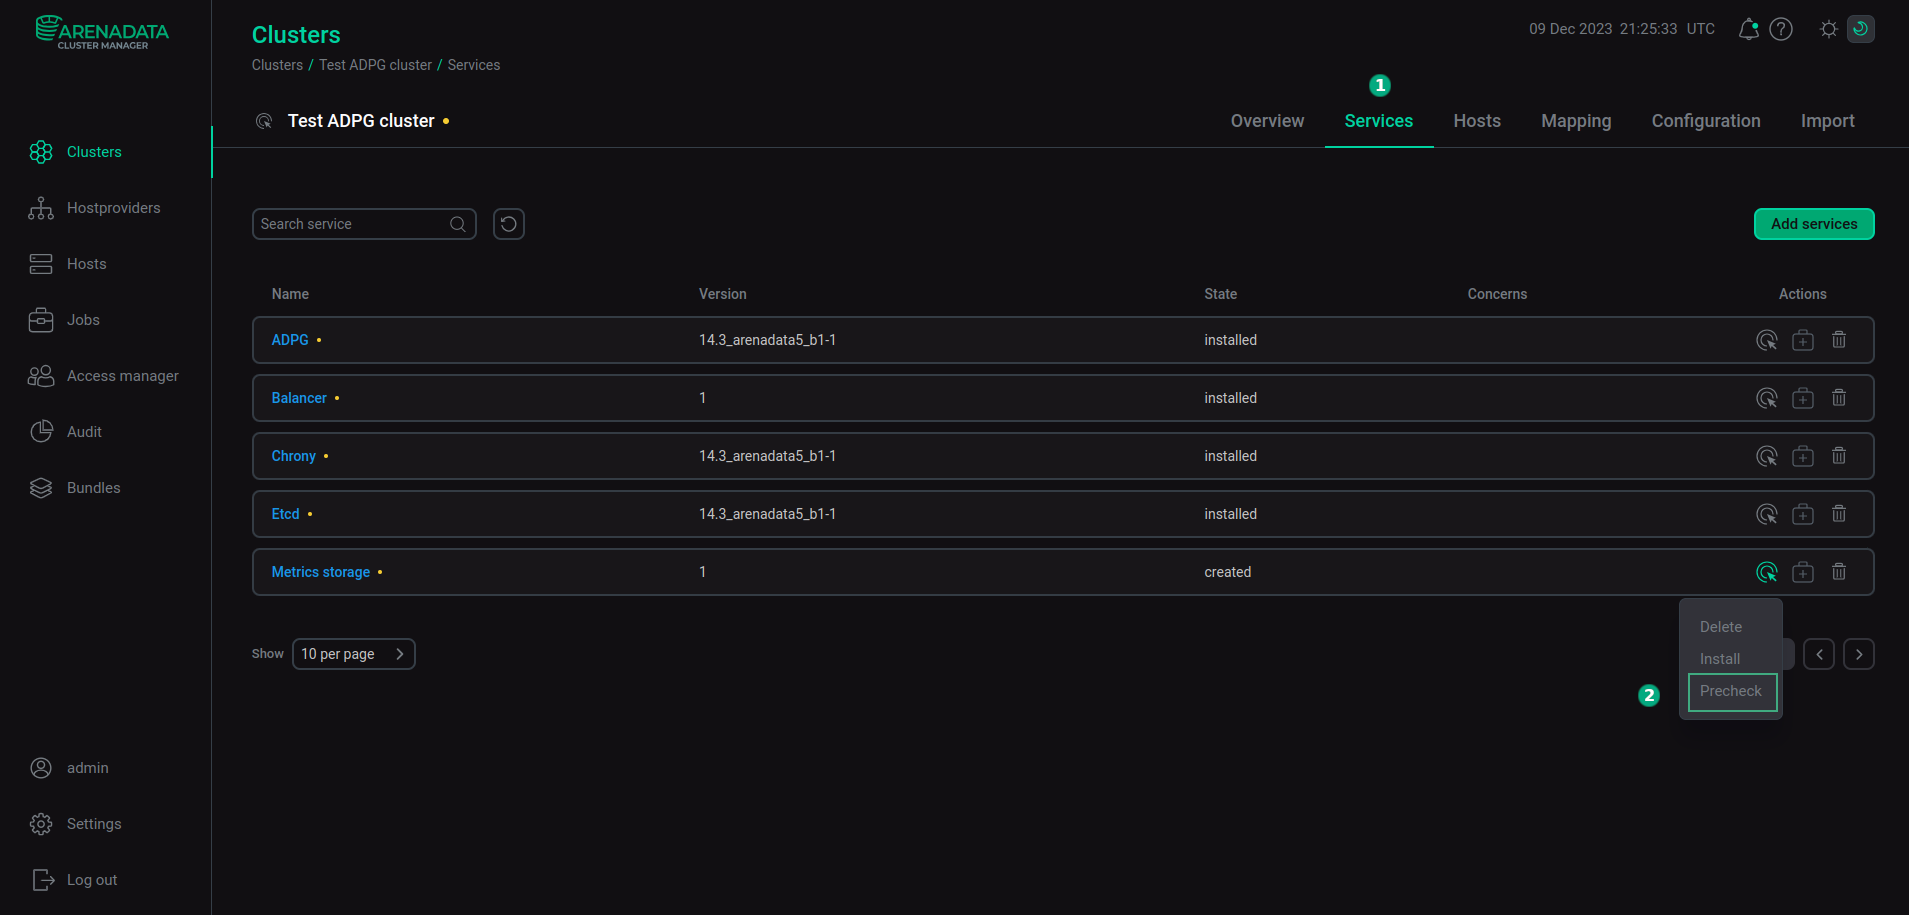The height and width of the screenshot is (915, 1909).
Task: Click the Add services button
Action: pos(1814,224)
